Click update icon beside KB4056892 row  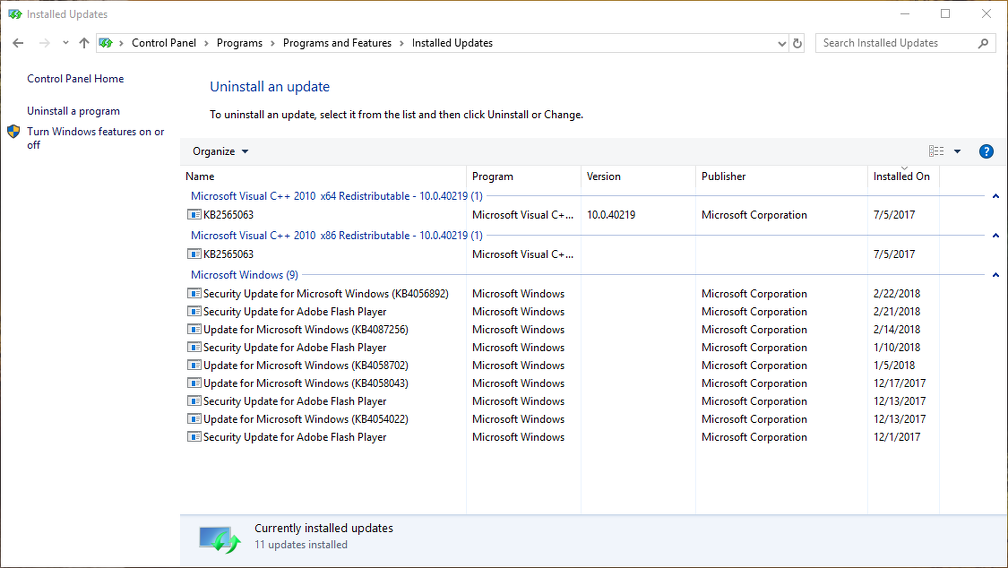pos(194,294)
